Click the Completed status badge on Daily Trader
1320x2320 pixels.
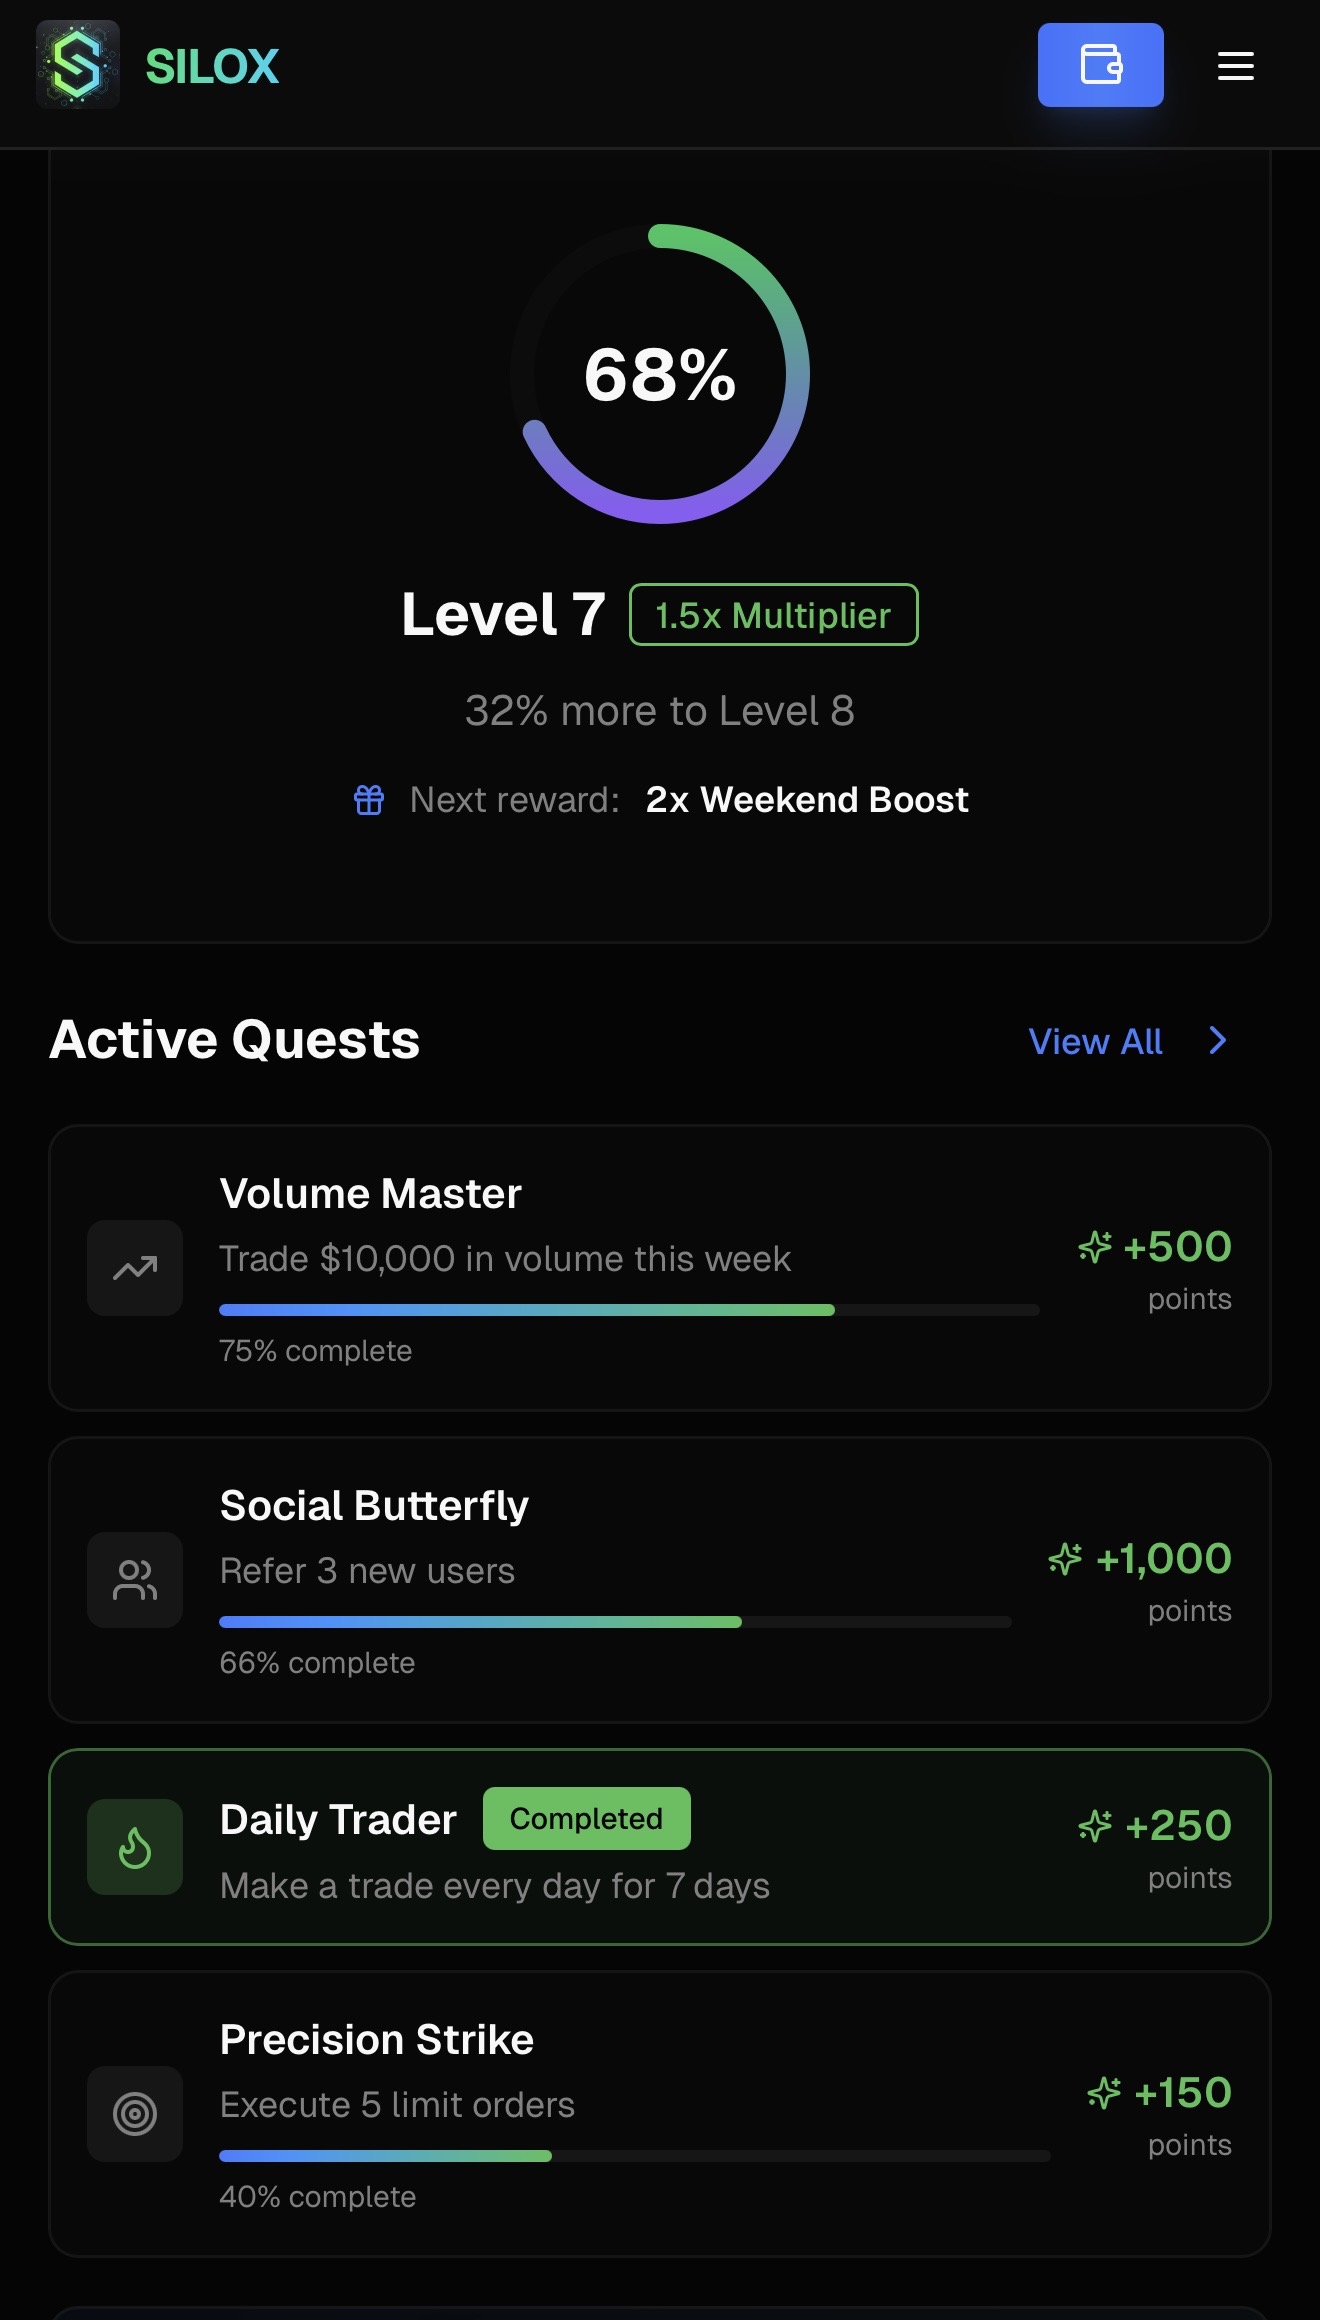[586, 1819]
